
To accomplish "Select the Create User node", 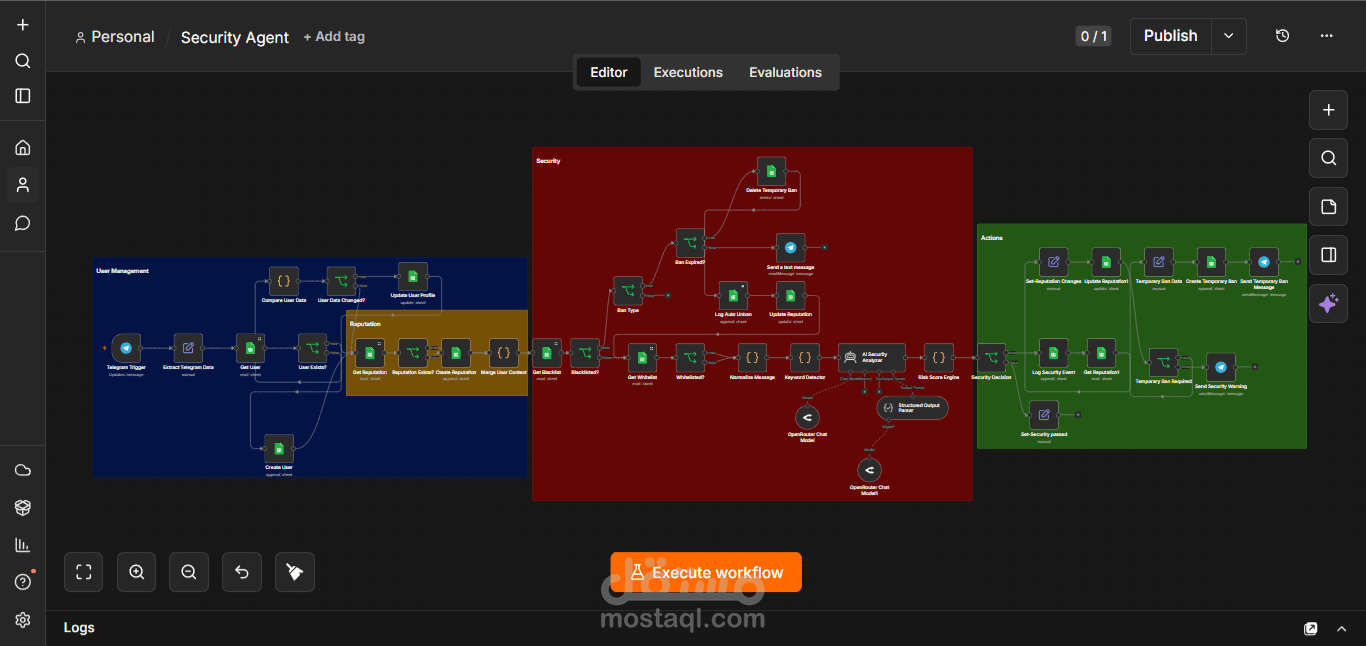I will 279,449.
